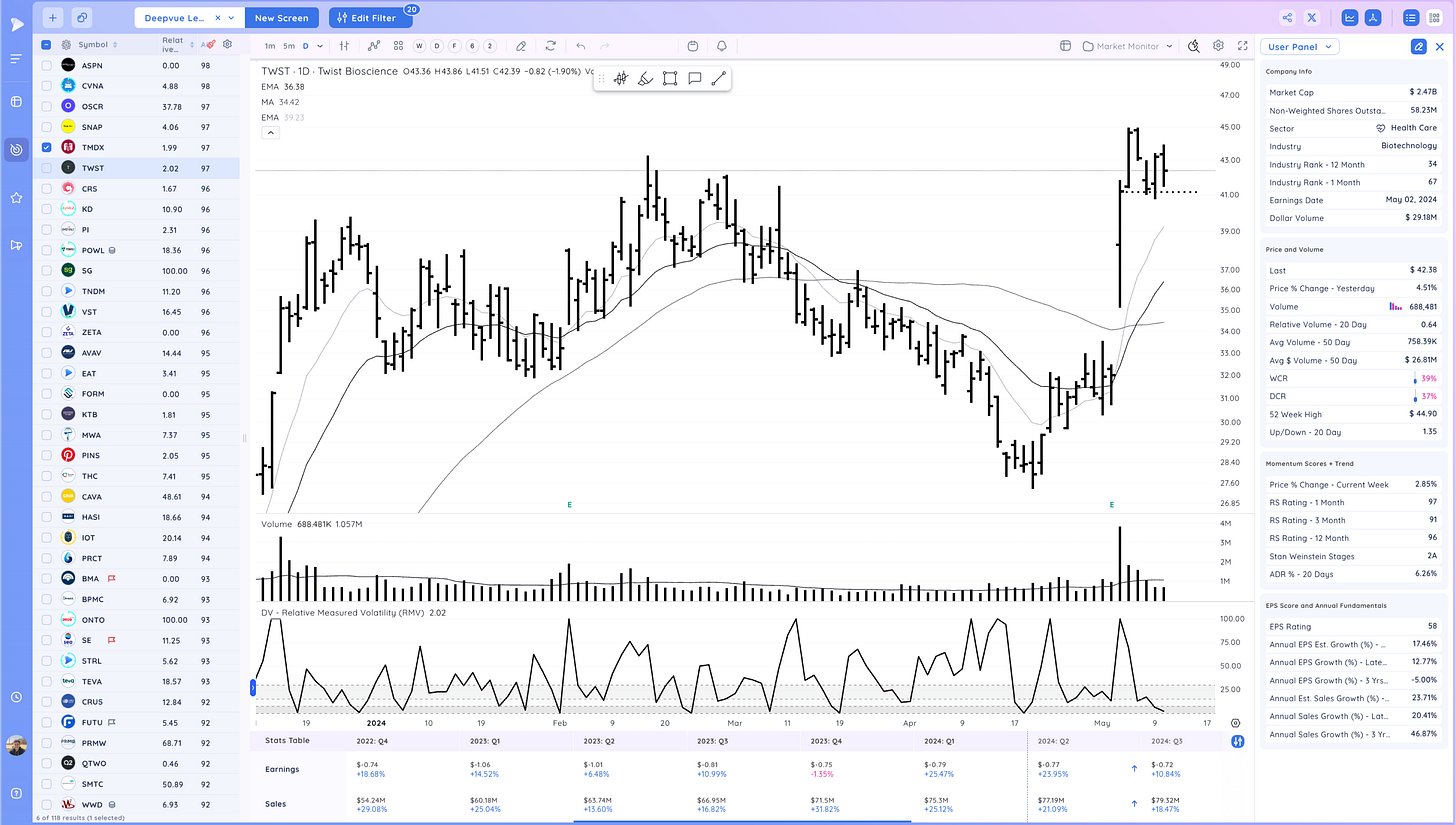Check the CVNA row checkbox
Image resolution: width=1456 pixels, height=825 pixels.
pyautogui.click(x=46, y=85)
